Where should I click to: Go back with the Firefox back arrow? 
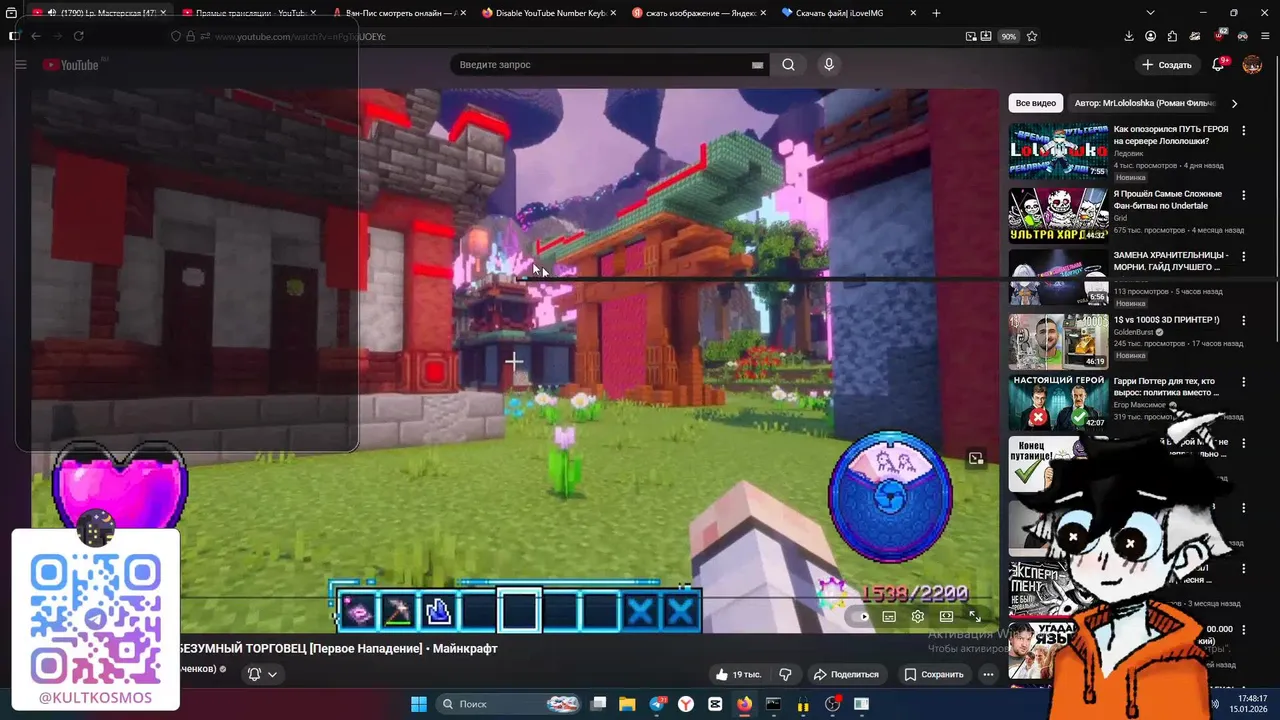(x=36, y=36)
